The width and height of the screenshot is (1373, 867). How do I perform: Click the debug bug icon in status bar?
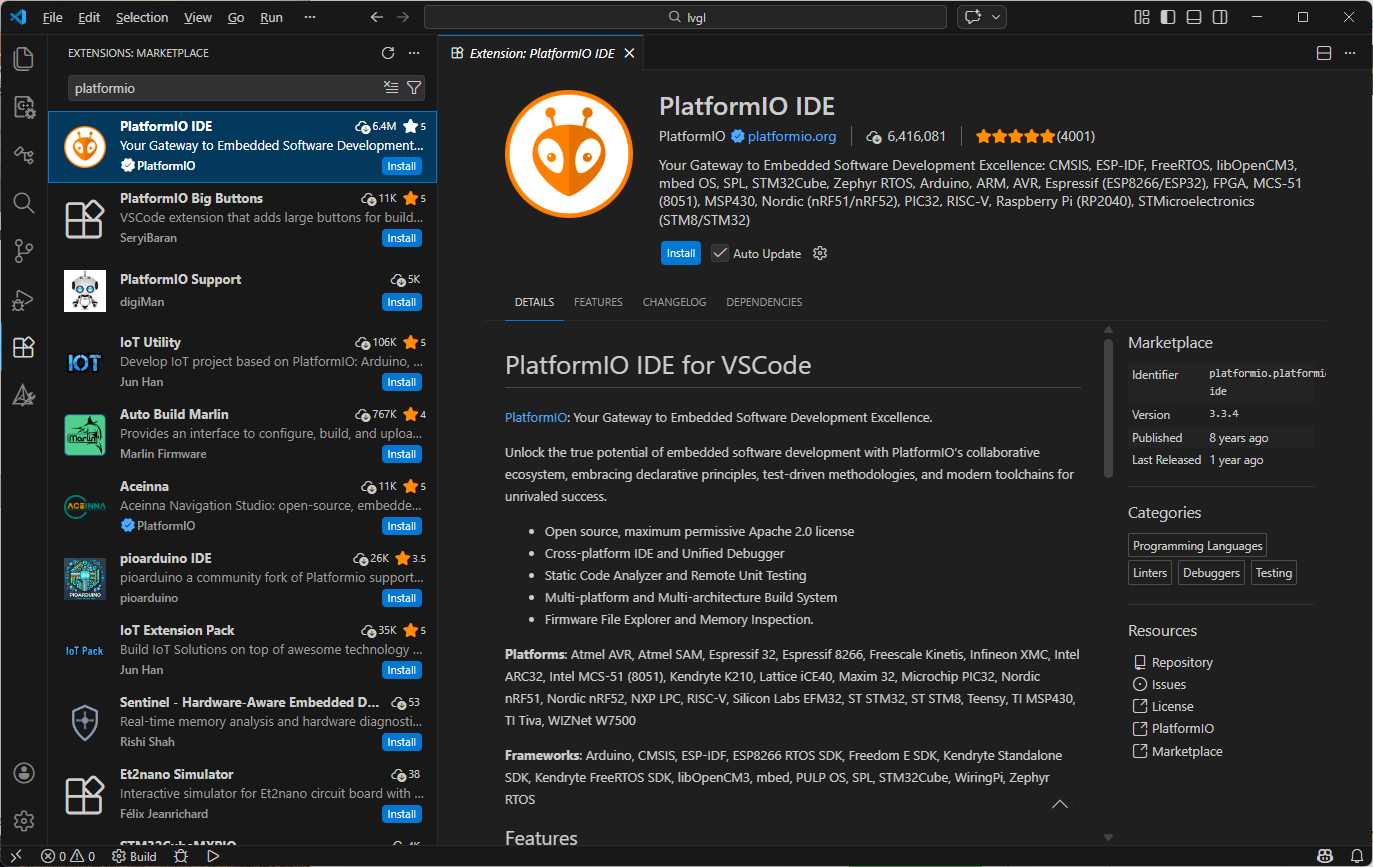[181, 856]
